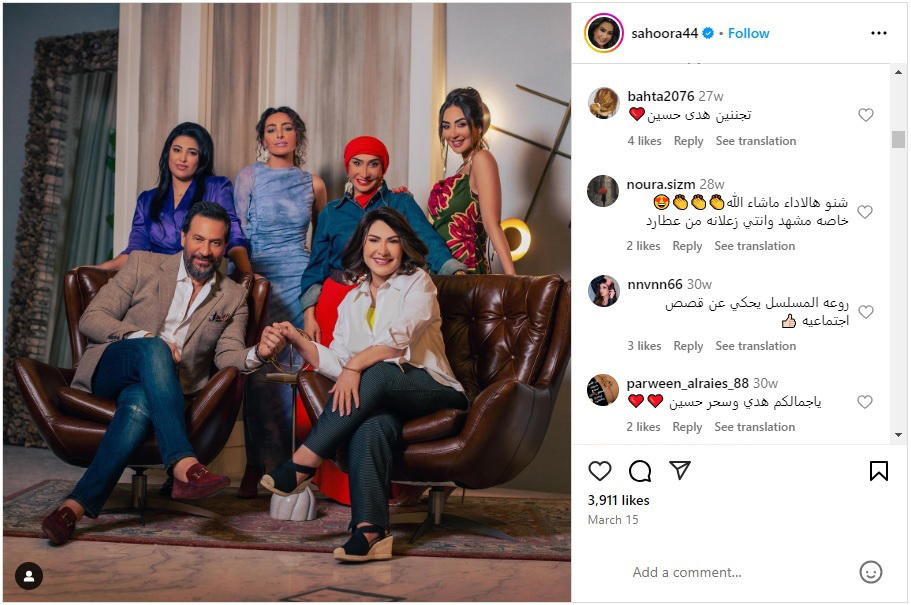Image resolution: width=911 pixels, height=605 pixels.
Task: Reply to noura.sizm's comment
Action: [x=687, y=246]
